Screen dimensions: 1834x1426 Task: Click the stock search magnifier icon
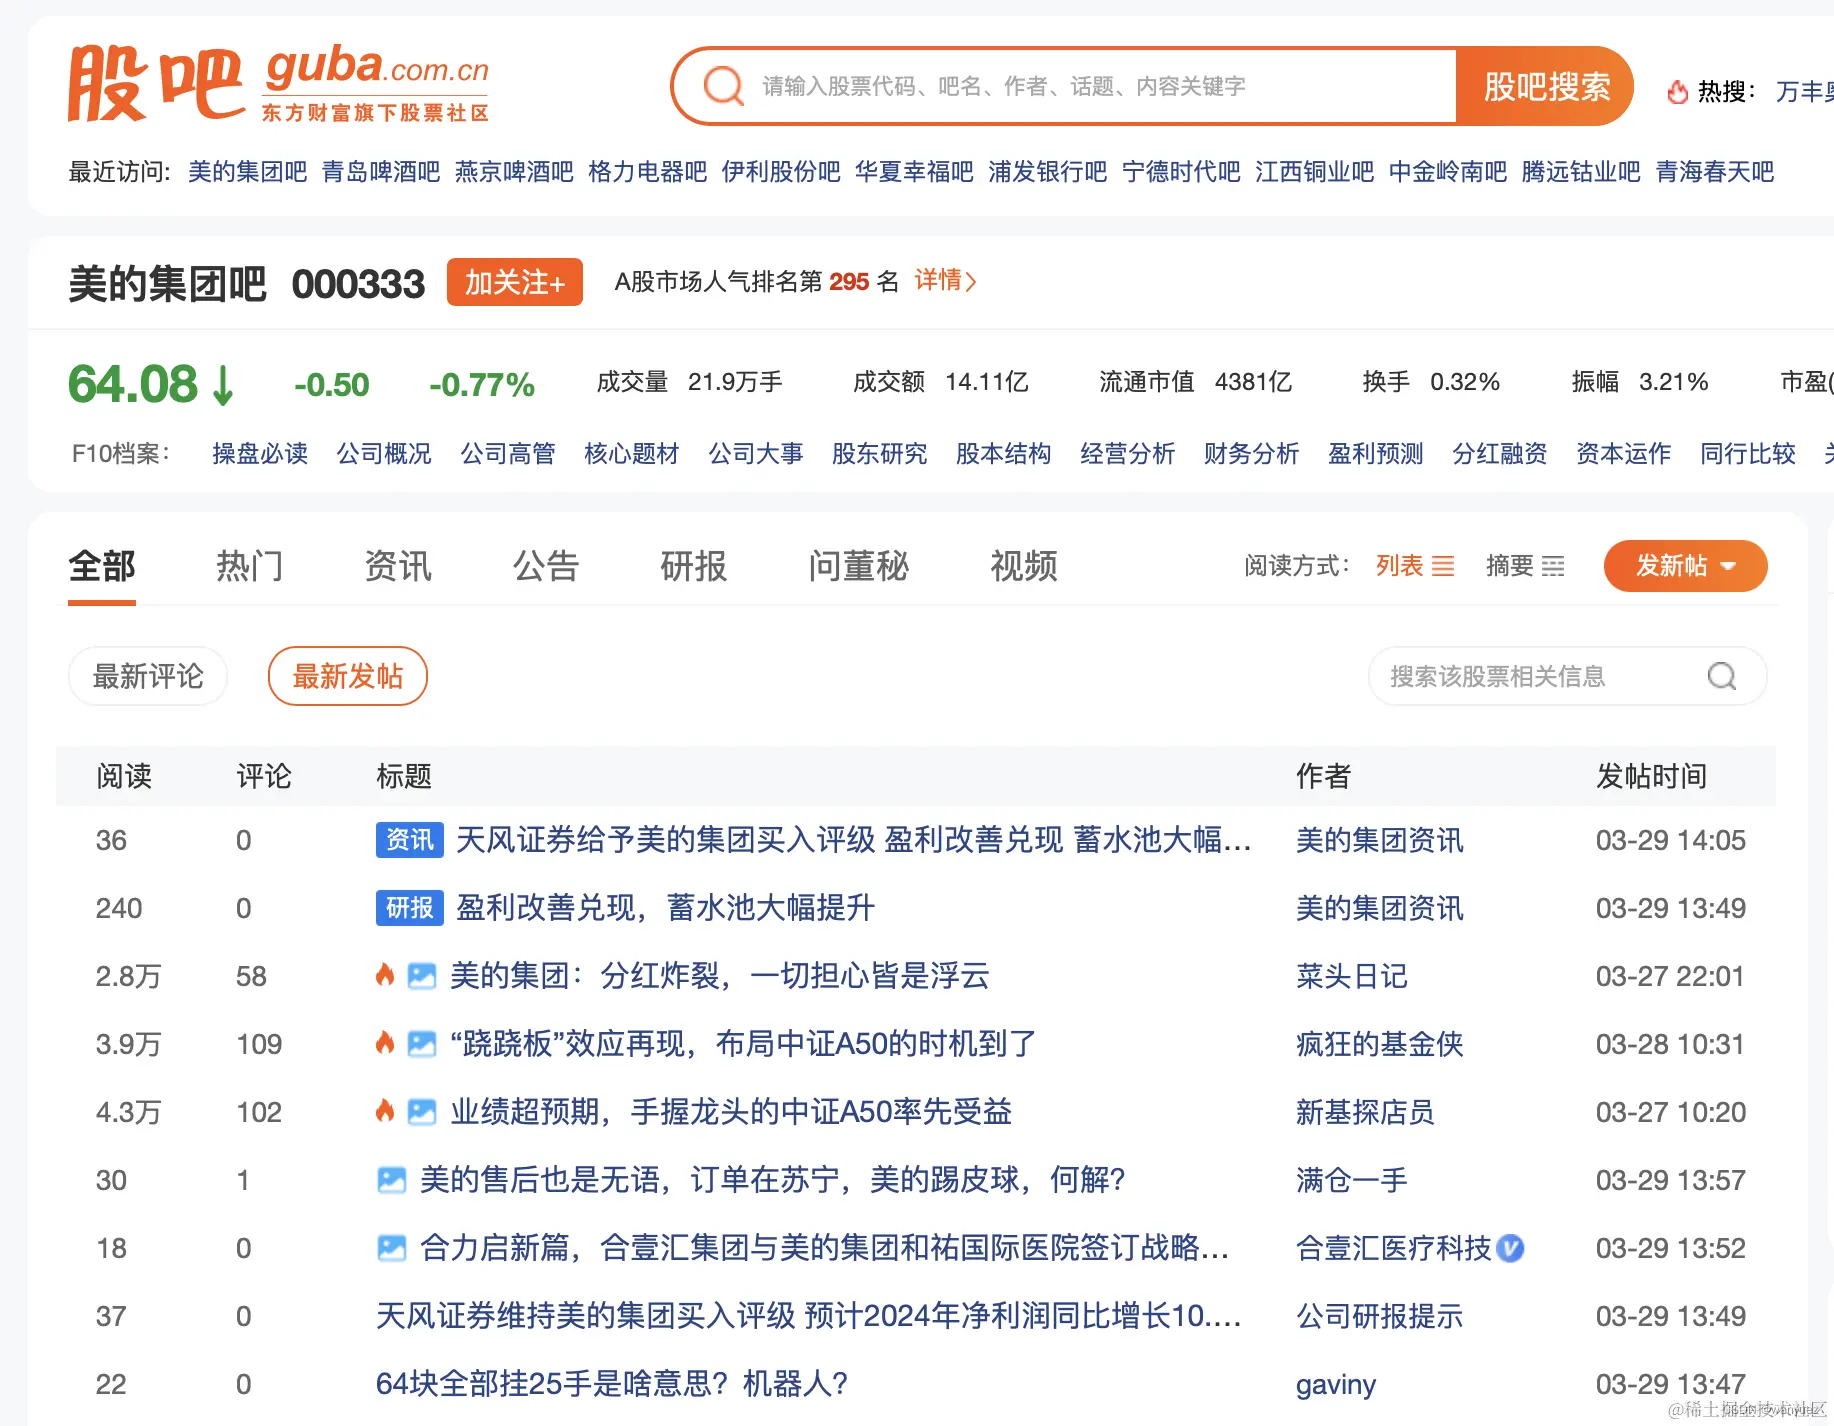pyautogui.click(x=1721, y=677)
